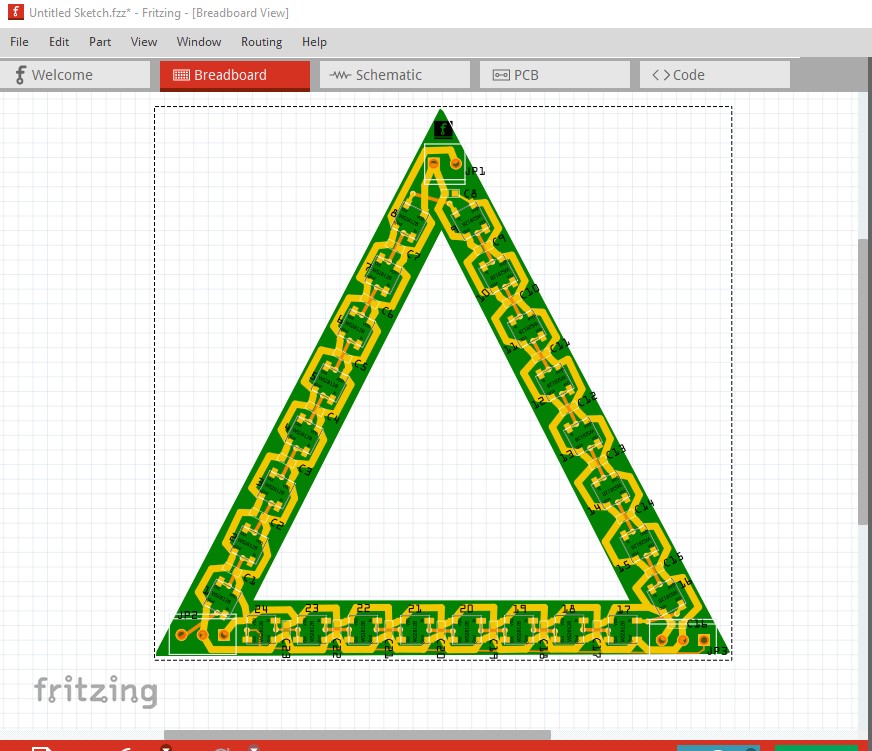Viewport: 872px width, 751px height.
Task: Click the LED chip labeled 21
Action: (414, 629)
